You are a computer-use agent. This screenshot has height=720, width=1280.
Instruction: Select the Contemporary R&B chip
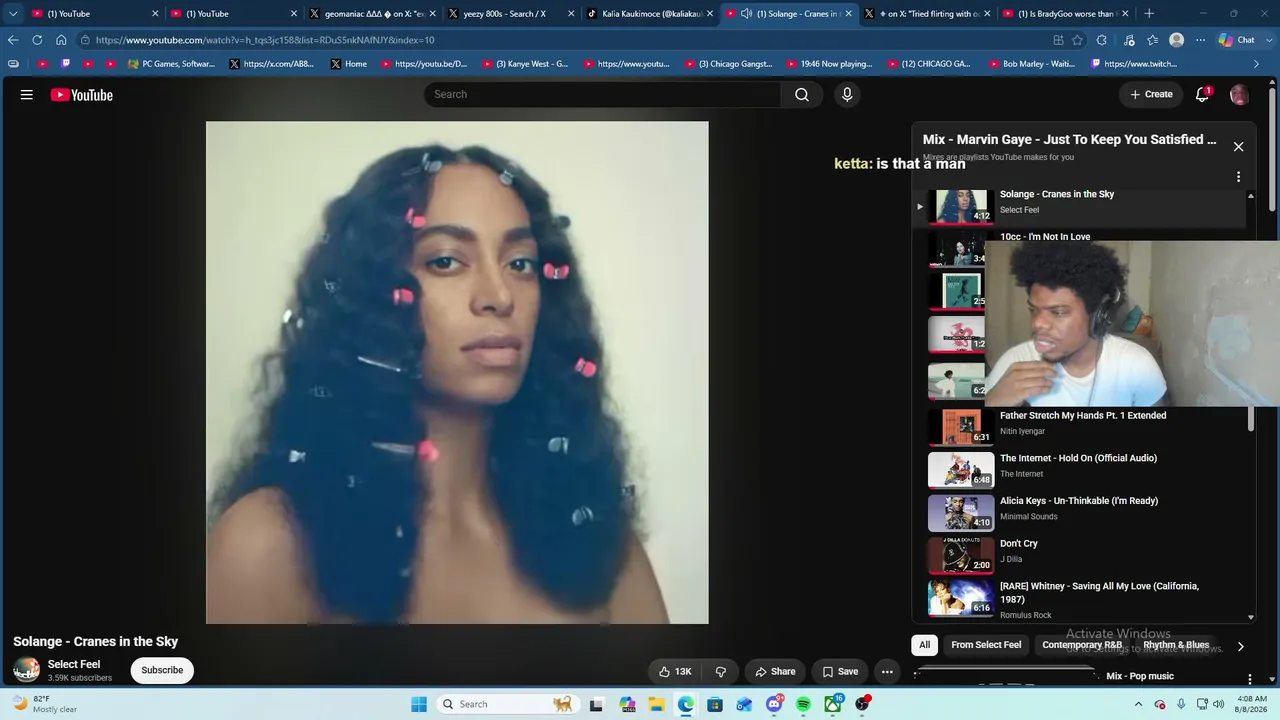(x=1082, y=645)
